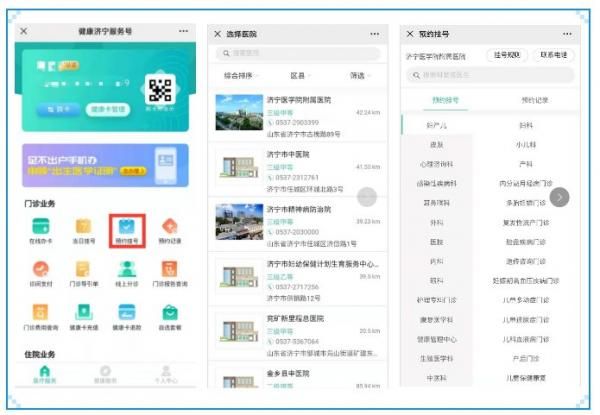Click the 健康卡管理 button
The width and height of the screenshot is (600, 415).
pyautogui.click(x=108, y=109)
